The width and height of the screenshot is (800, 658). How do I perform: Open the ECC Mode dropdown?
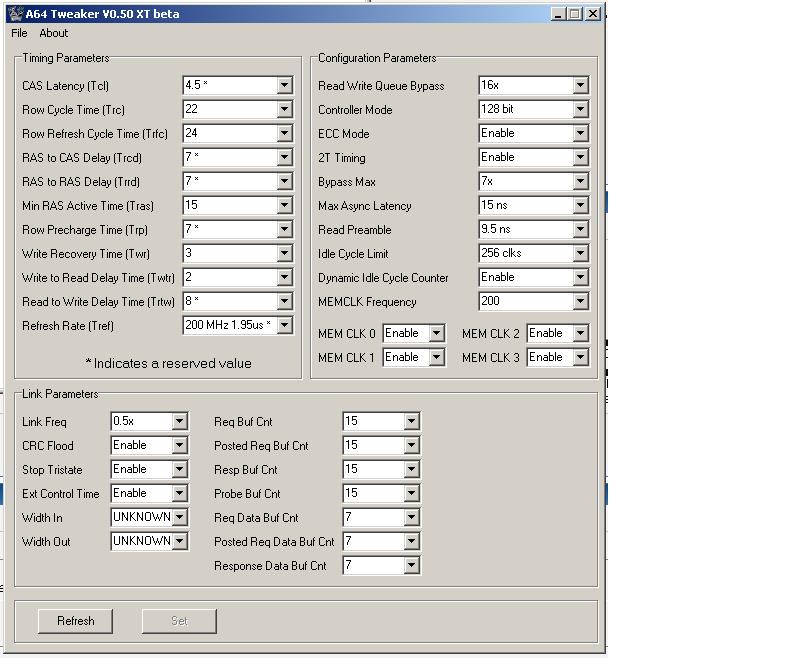point(581,133)
